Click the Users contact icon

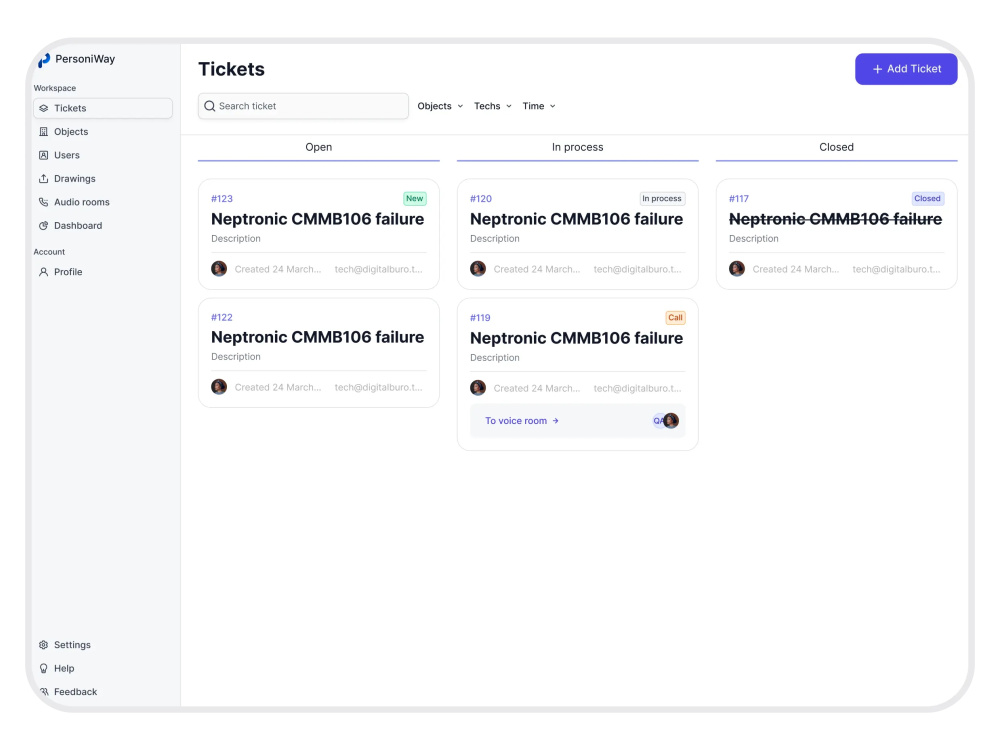[x=43, y=156]
